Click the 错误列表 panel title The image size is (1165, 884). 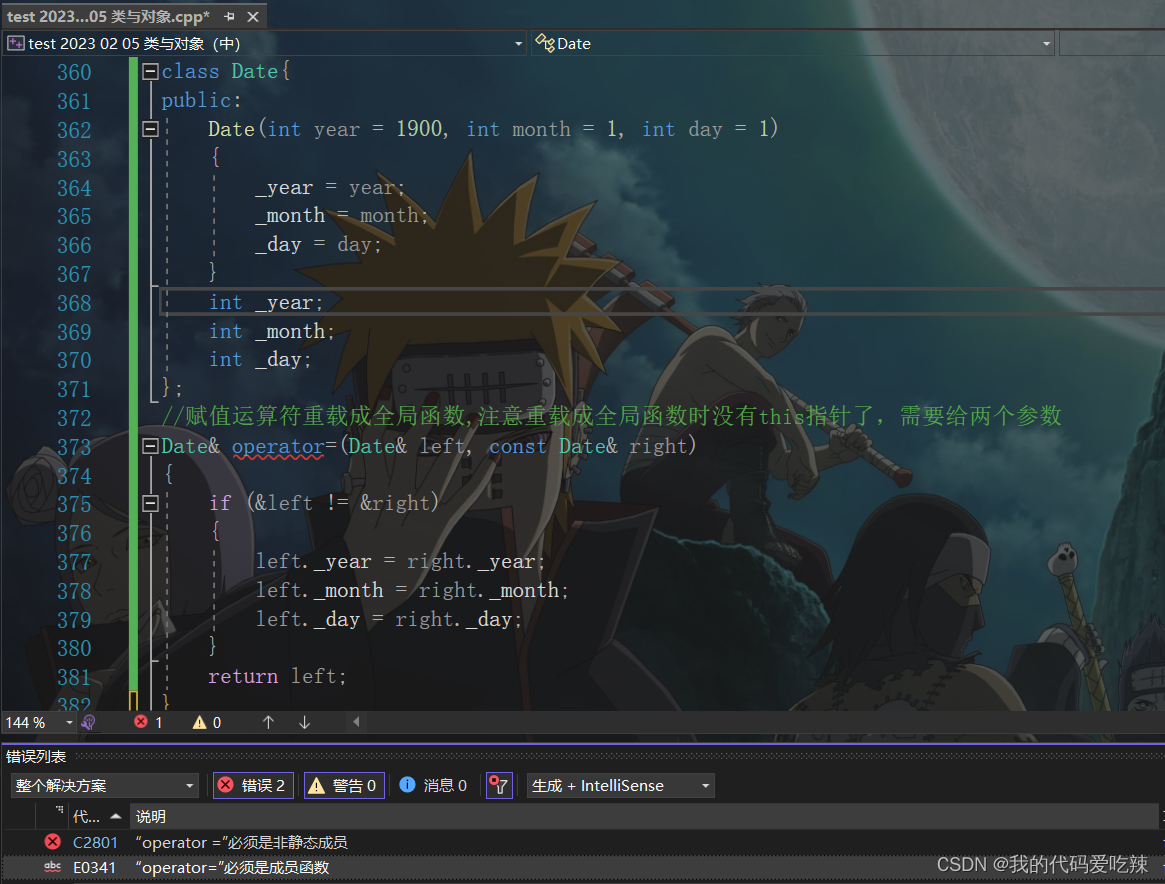[36, 756]
